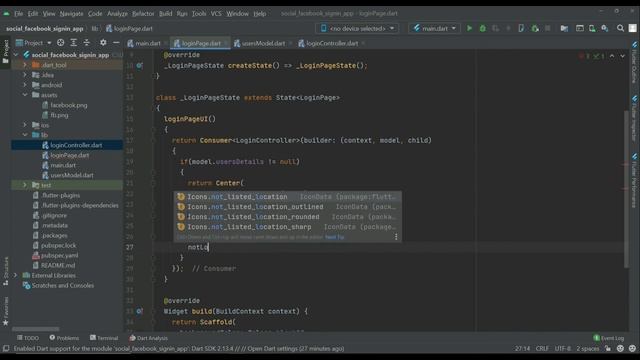
Task: Open Project panel settings gear
Action: (103, 42)
